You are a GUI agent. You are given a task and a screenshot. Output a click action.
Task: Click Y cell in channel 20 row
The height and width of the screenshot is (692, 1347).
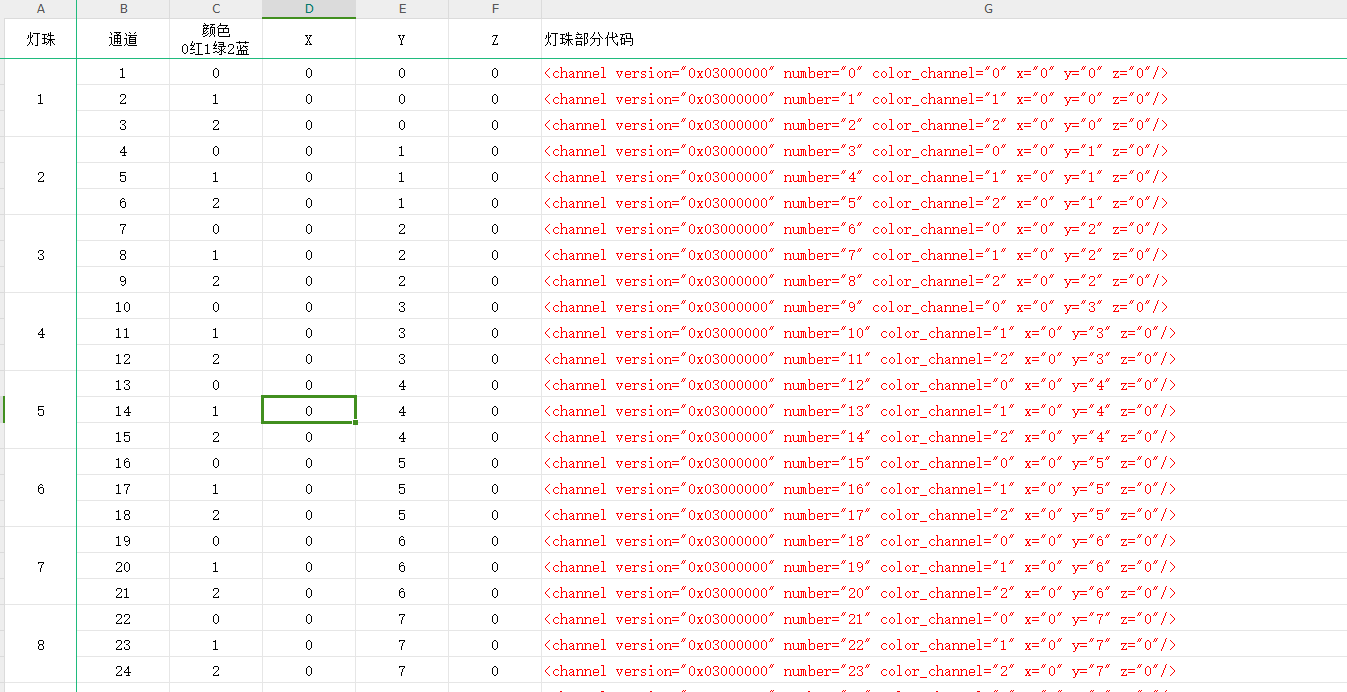coord(402,567)
